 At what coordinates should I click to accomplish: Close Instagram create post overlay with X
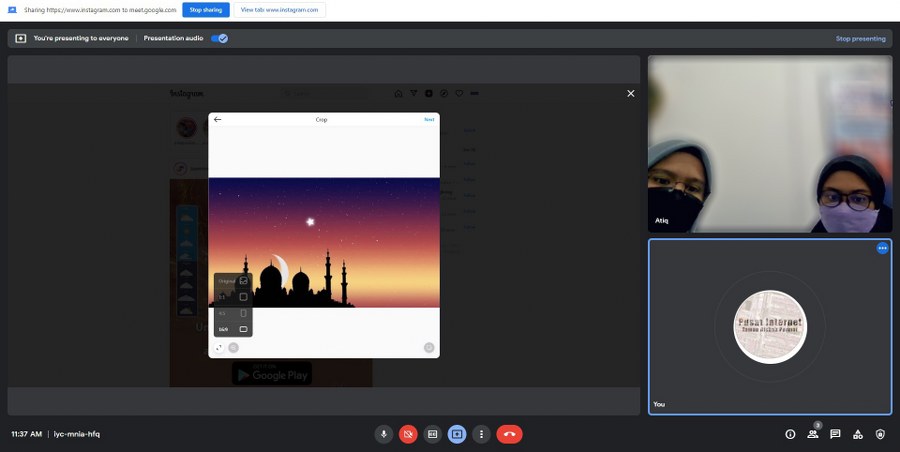(x=631, y=94)
